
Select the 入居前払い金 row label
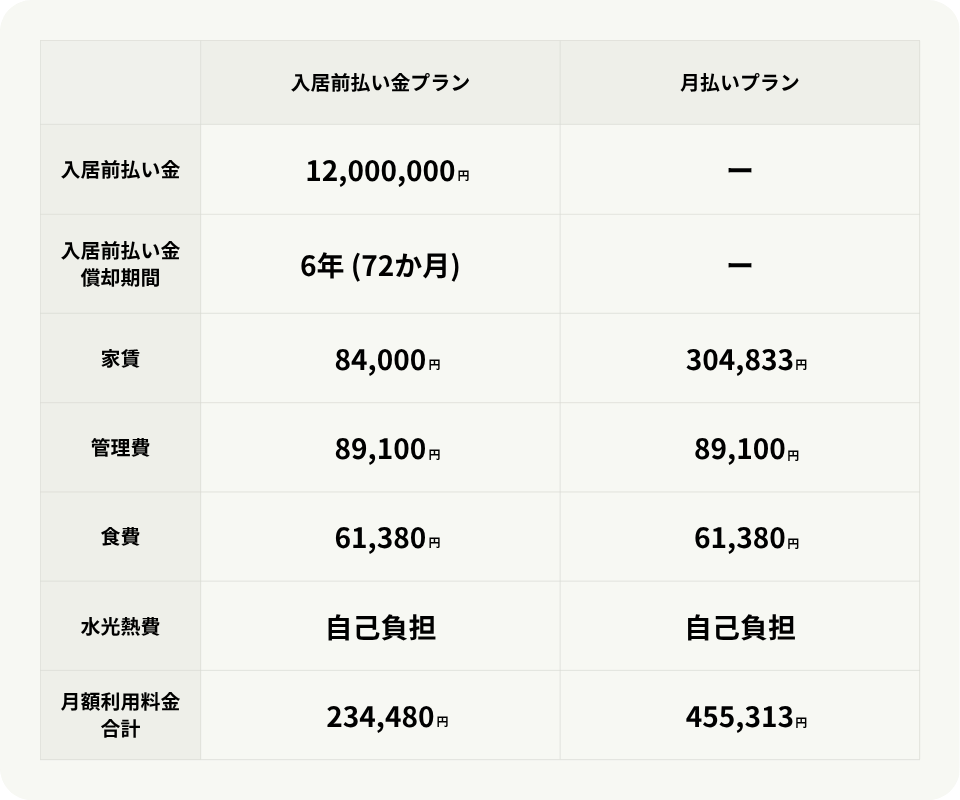coord(120,170)
